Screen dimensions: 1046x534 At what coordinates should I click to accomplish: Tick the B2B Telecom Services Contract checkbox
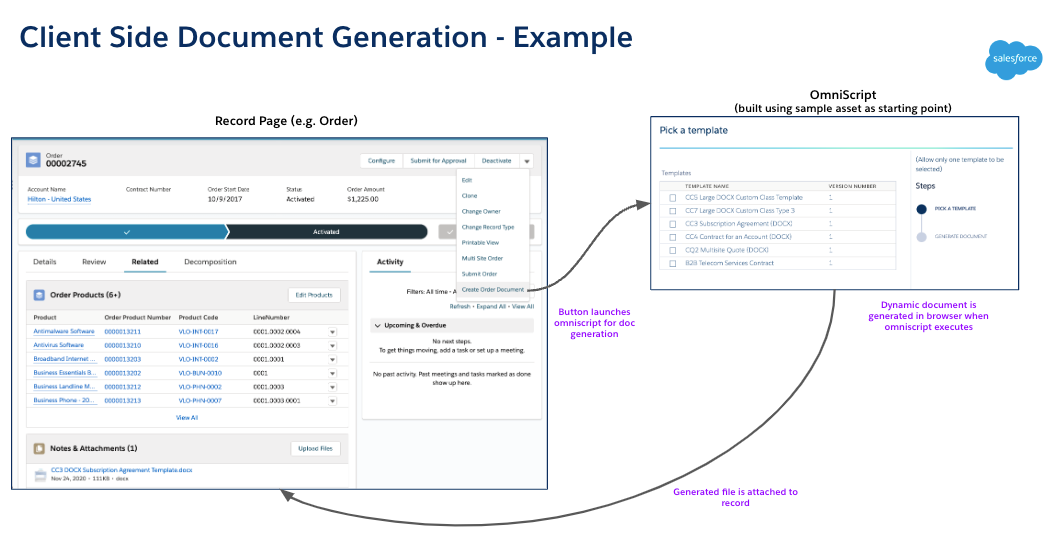tap(673, 263)
